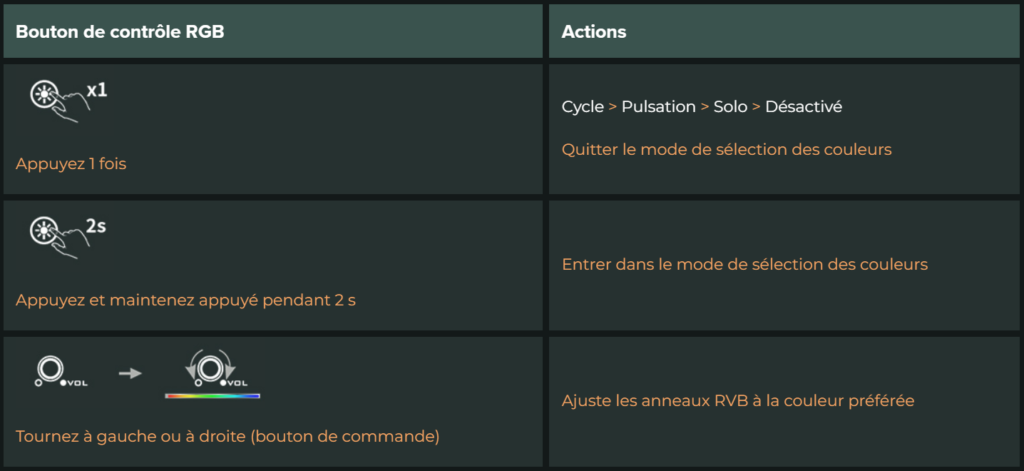This screenshot has width=1024, height=471.
Task: Click the "2s" label beside the hand icon
Action: pos(96,227)
